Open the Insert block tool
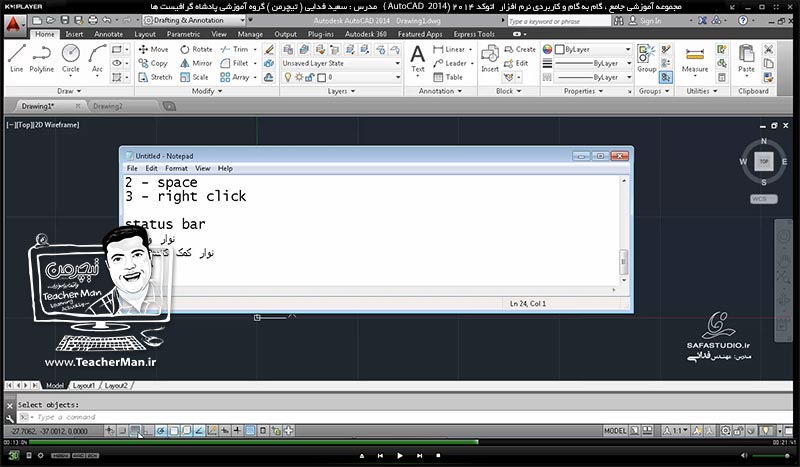Image resolution: width=800 pixels, height=467 pixels. coord(490,59)
